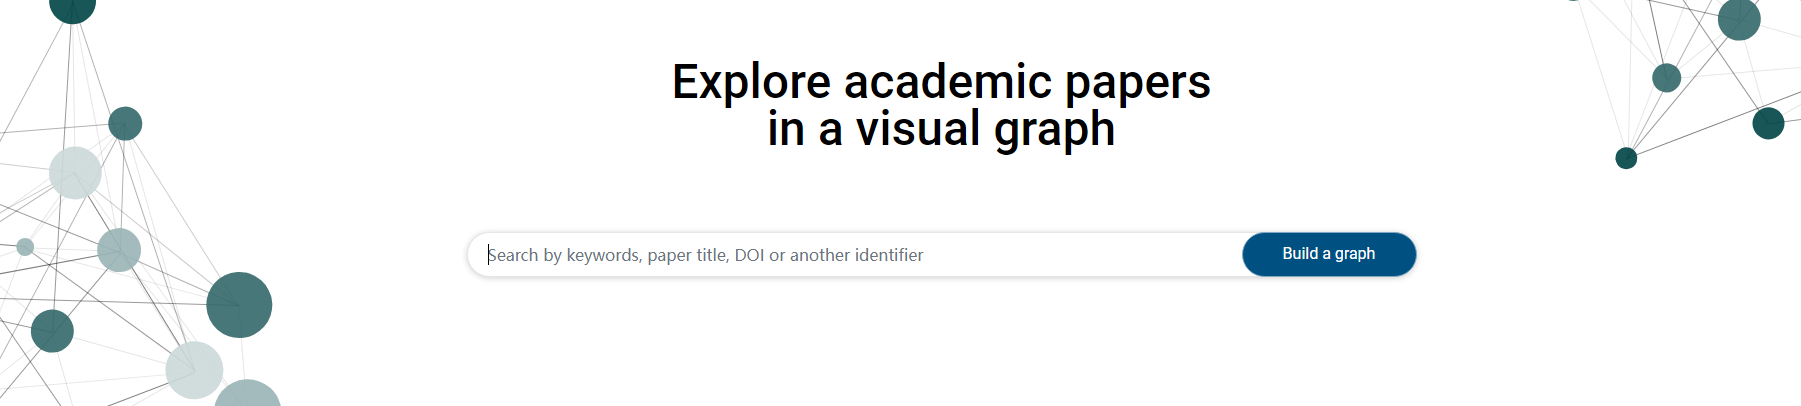Focus the keyword and DOI search field

(855, 255)
